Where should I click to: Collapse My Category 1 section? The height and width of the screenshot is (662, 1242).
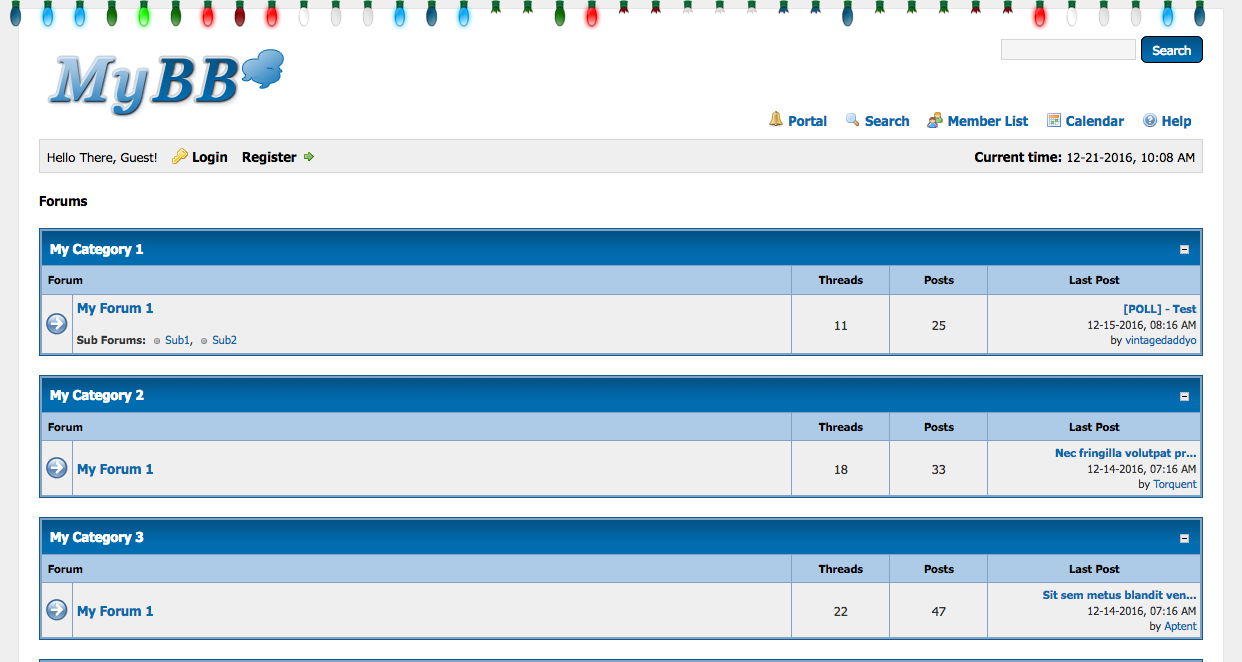[1184, 250]
